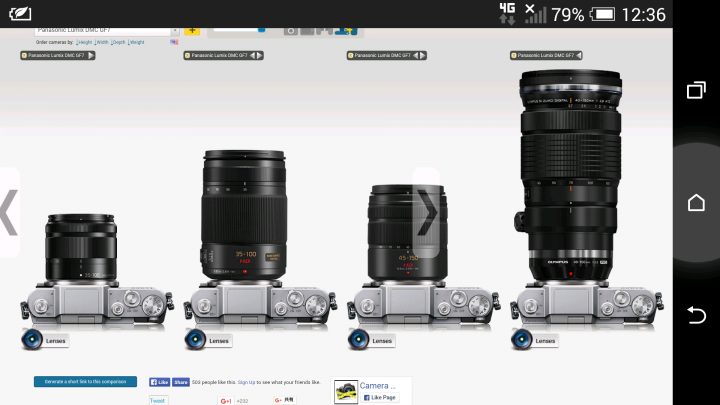Open Lenses for the Olympus lens camera

point(535,340)
